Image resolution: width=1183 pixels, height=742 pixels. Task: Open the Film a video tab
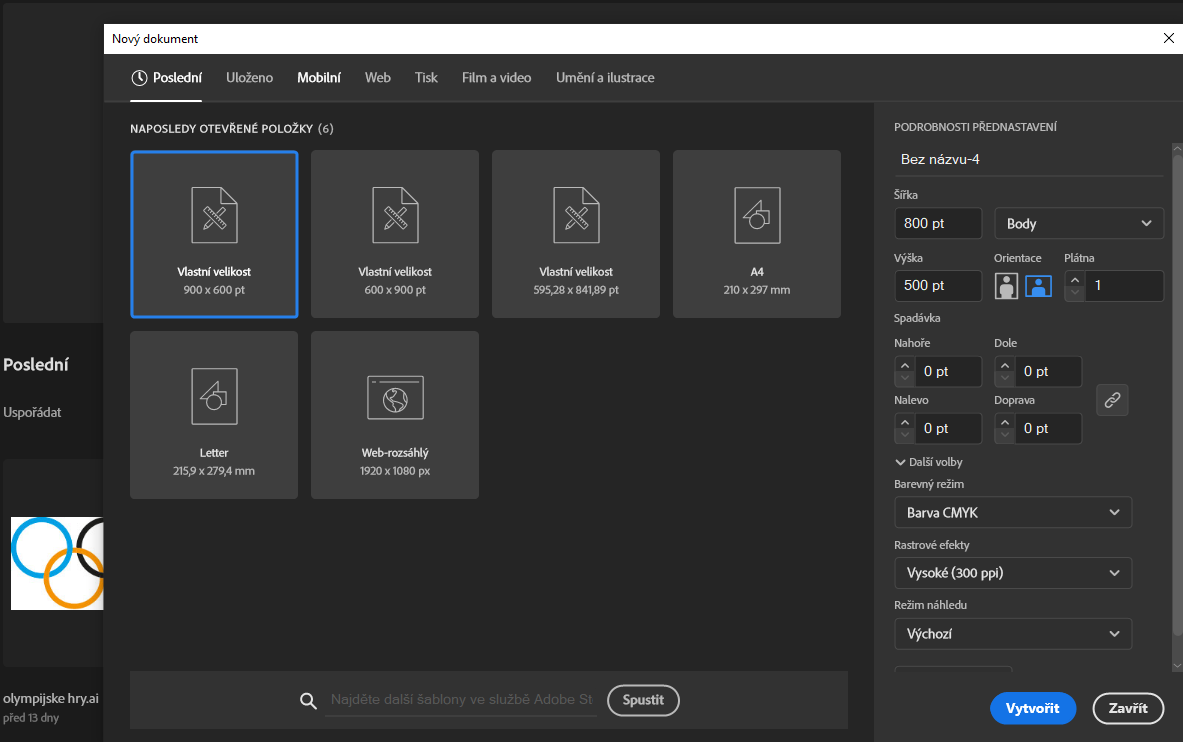click(496, 78)
